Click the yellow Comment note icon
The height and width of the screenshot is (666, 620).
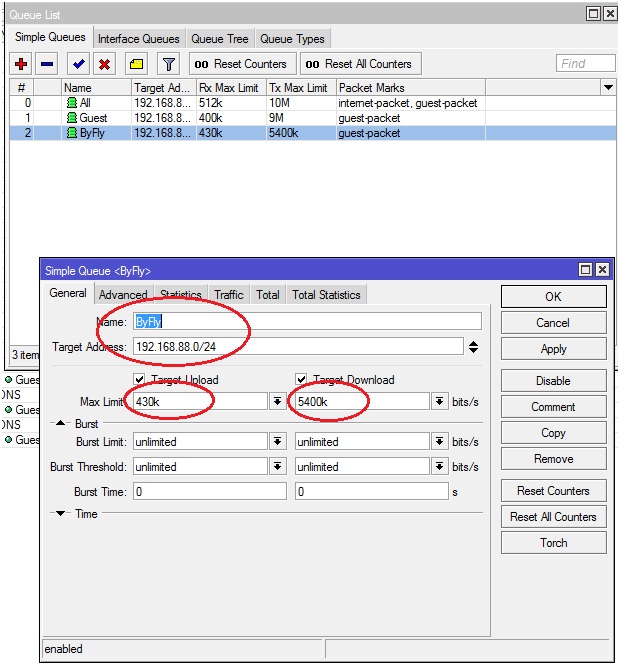[136, 64]
